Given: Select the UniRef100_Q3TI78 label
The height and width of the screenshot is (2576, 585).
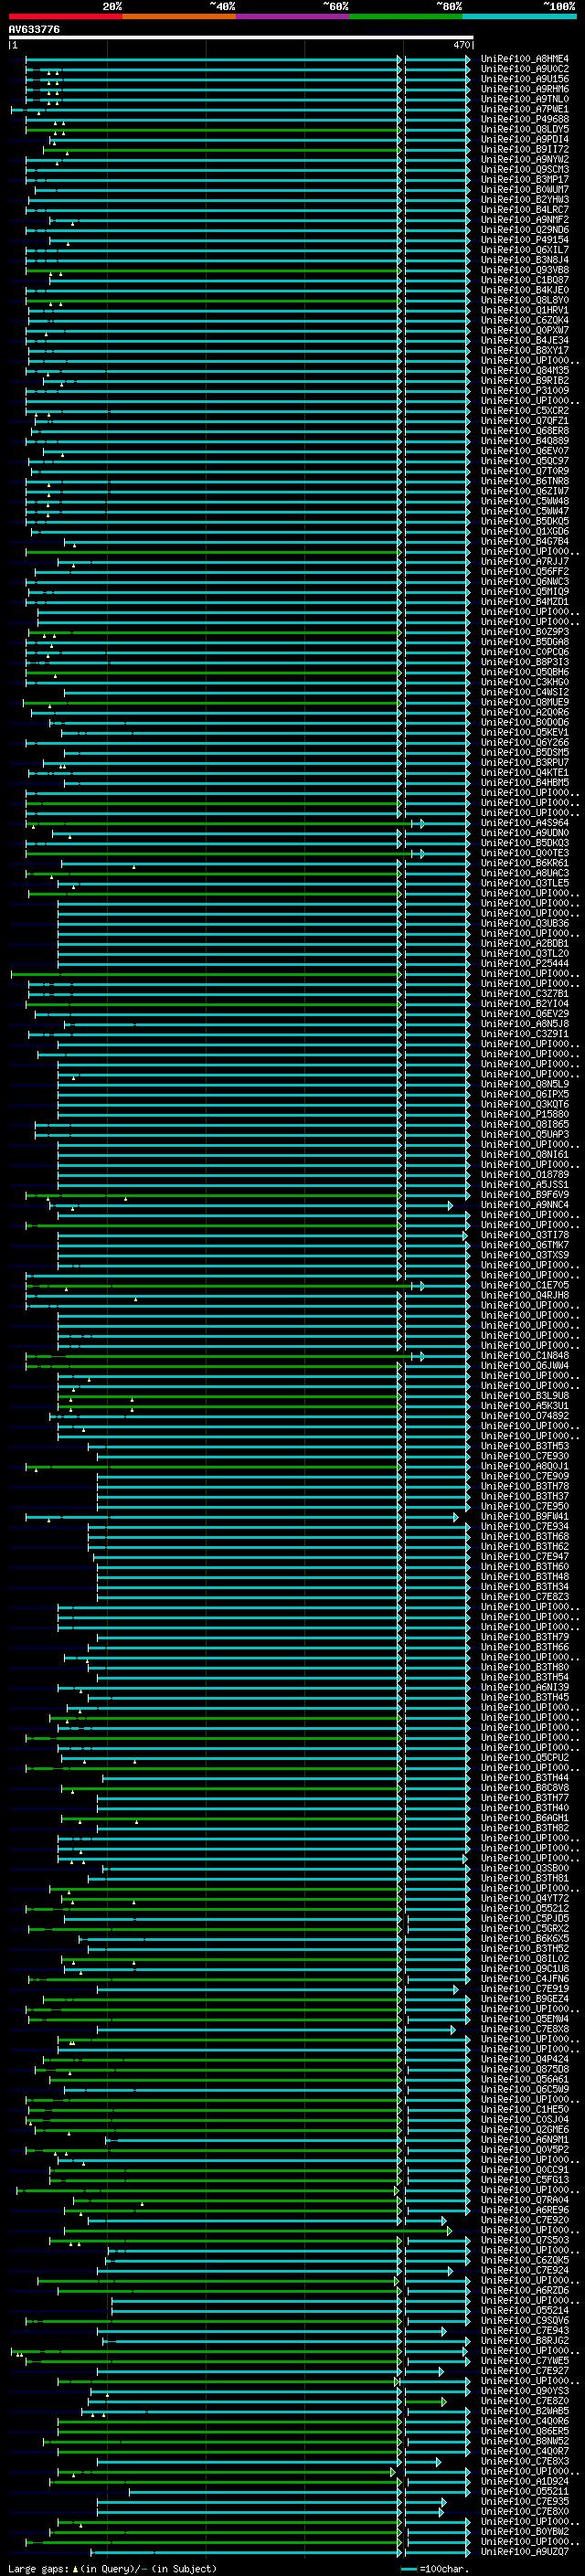Looking at the screenshot, I should 525,1235.
